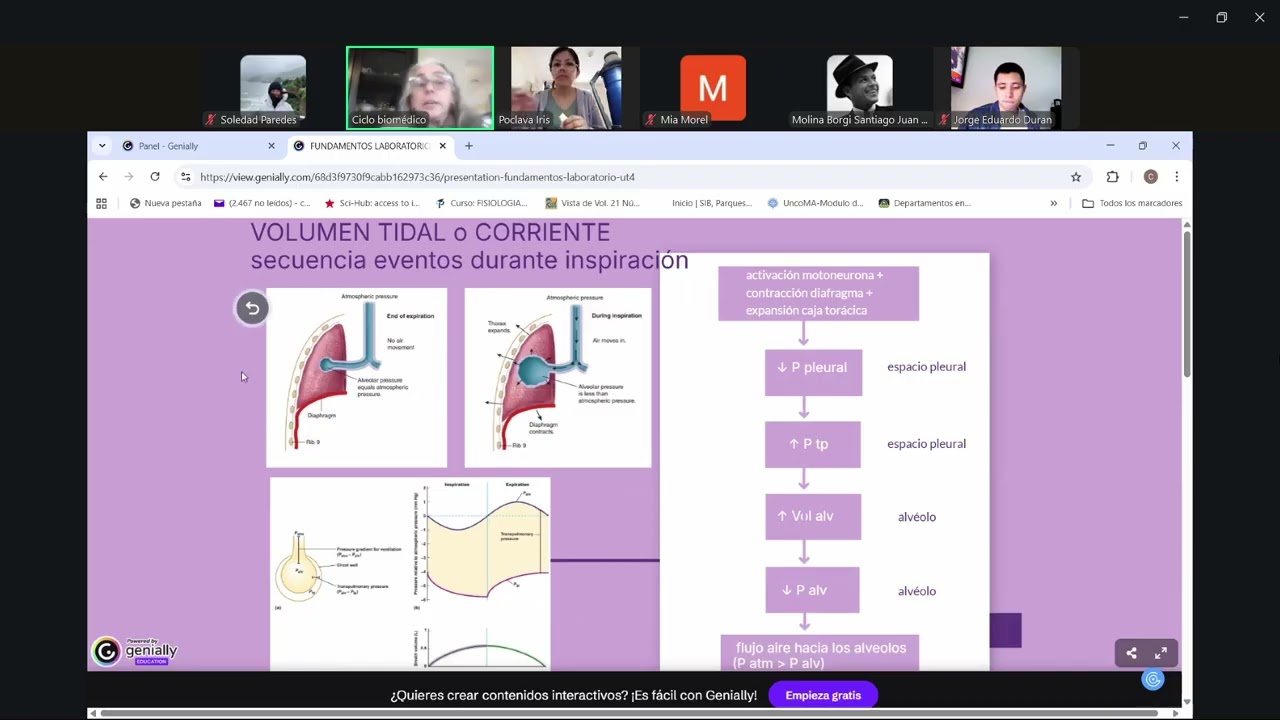Open the apps grid in bookmarks bar
This screenshot has height=720, width=1280.
pos(101,203)
